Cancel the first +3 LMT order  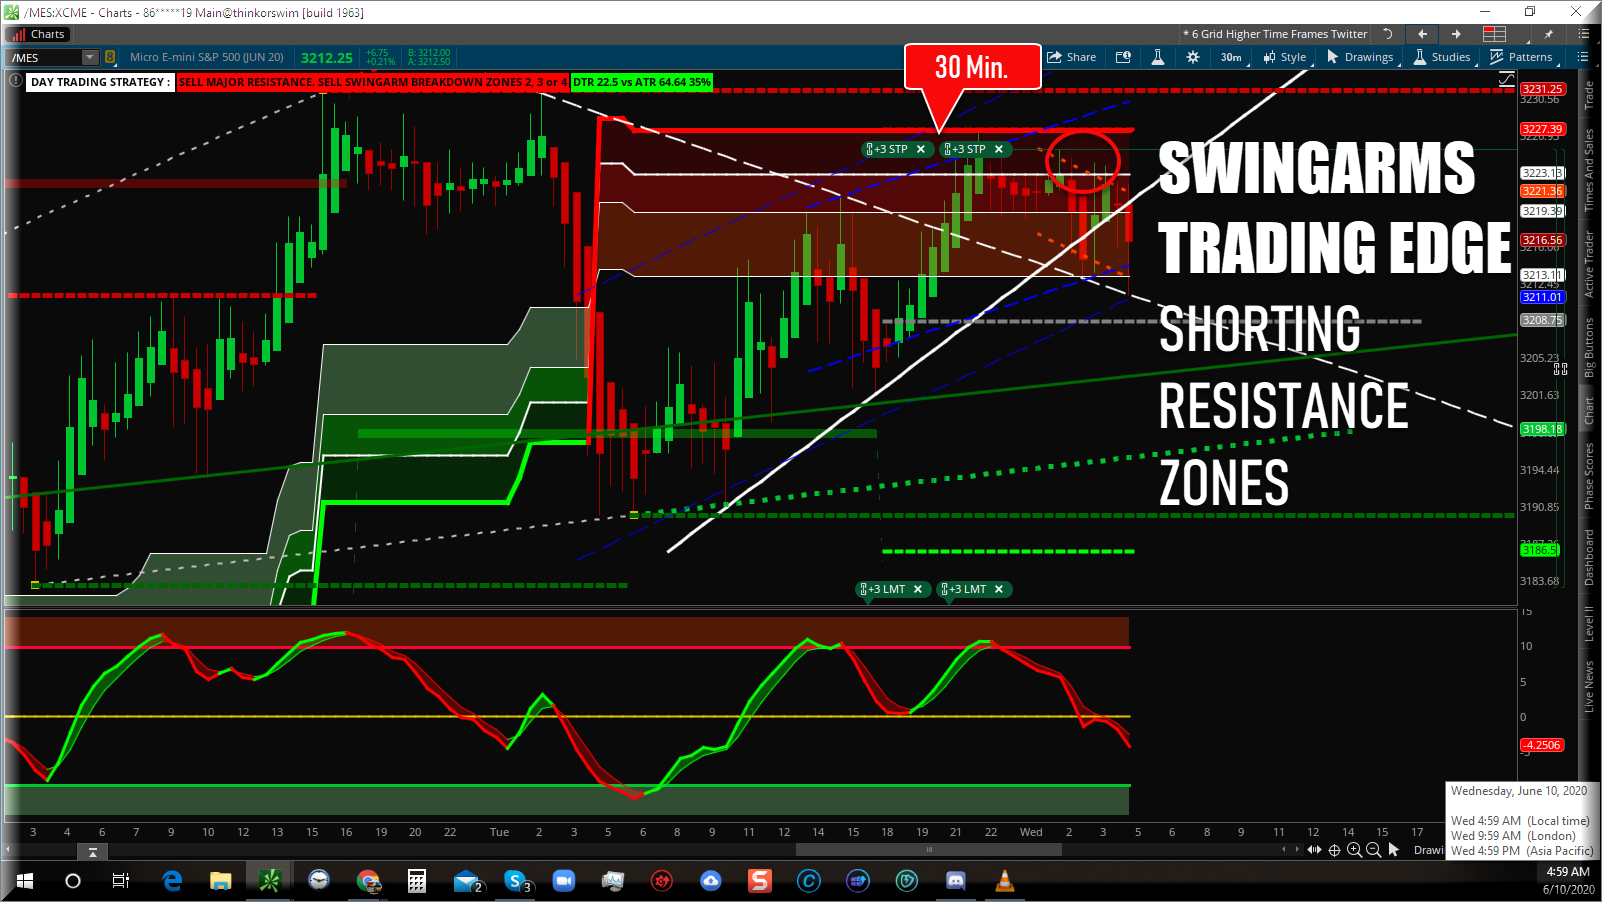coord(918,589)
